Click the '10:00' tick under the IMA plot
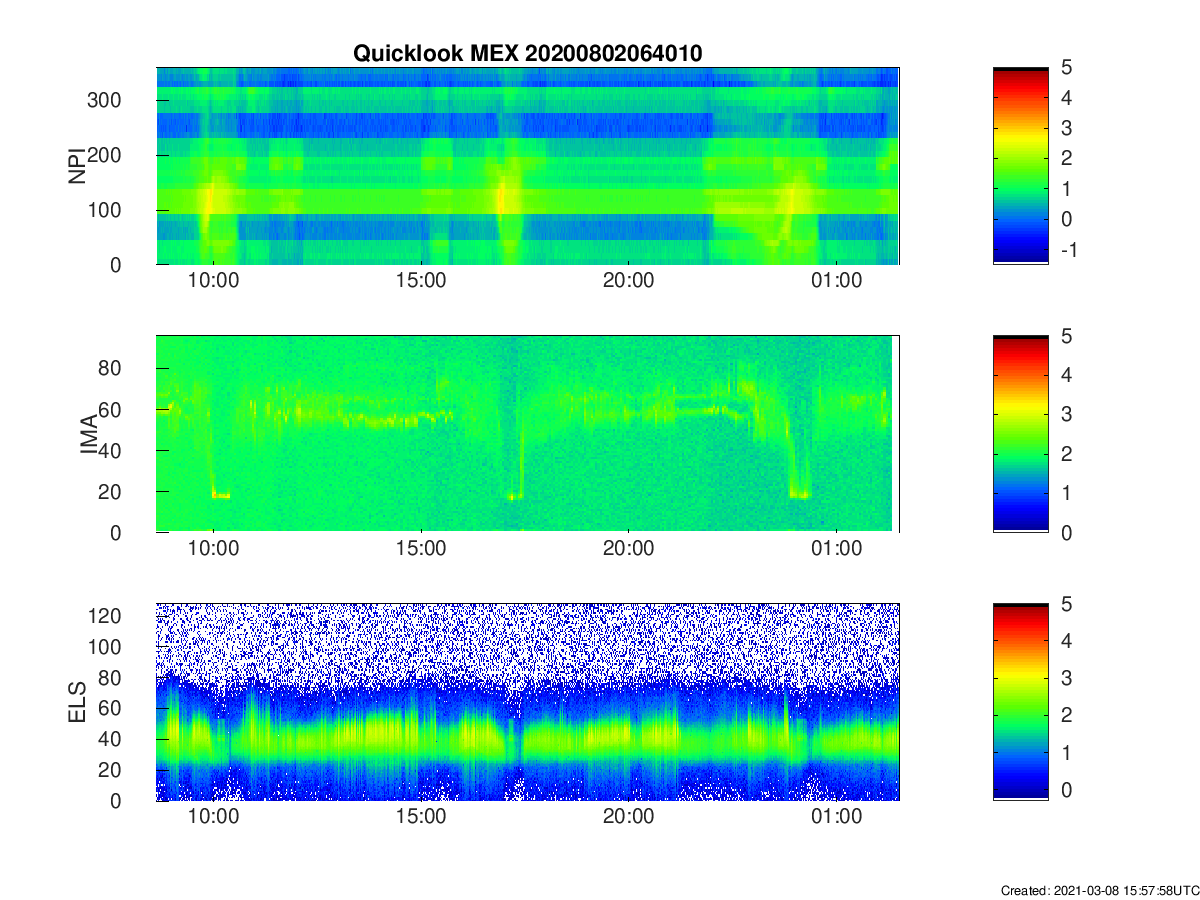Screen dimensions: 1200x900 (x=213, y=549)
